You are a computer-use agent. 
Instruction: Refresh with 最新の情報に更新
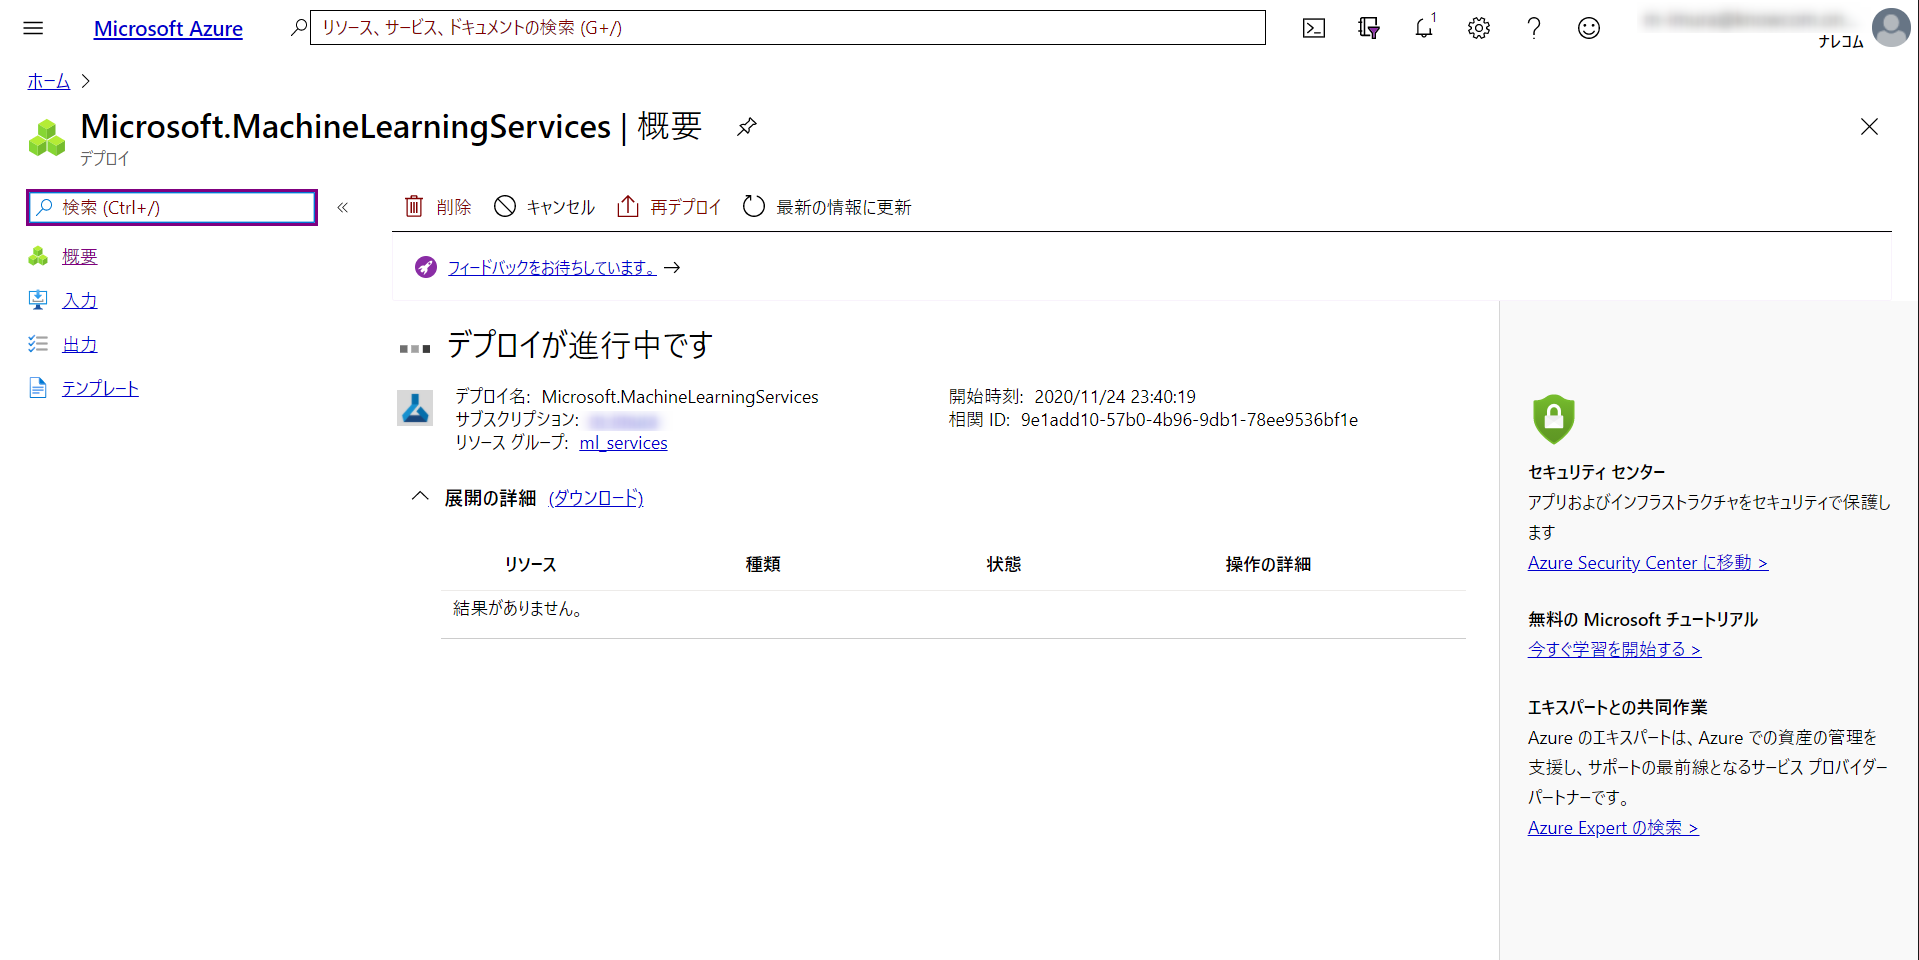pos(827,207)
